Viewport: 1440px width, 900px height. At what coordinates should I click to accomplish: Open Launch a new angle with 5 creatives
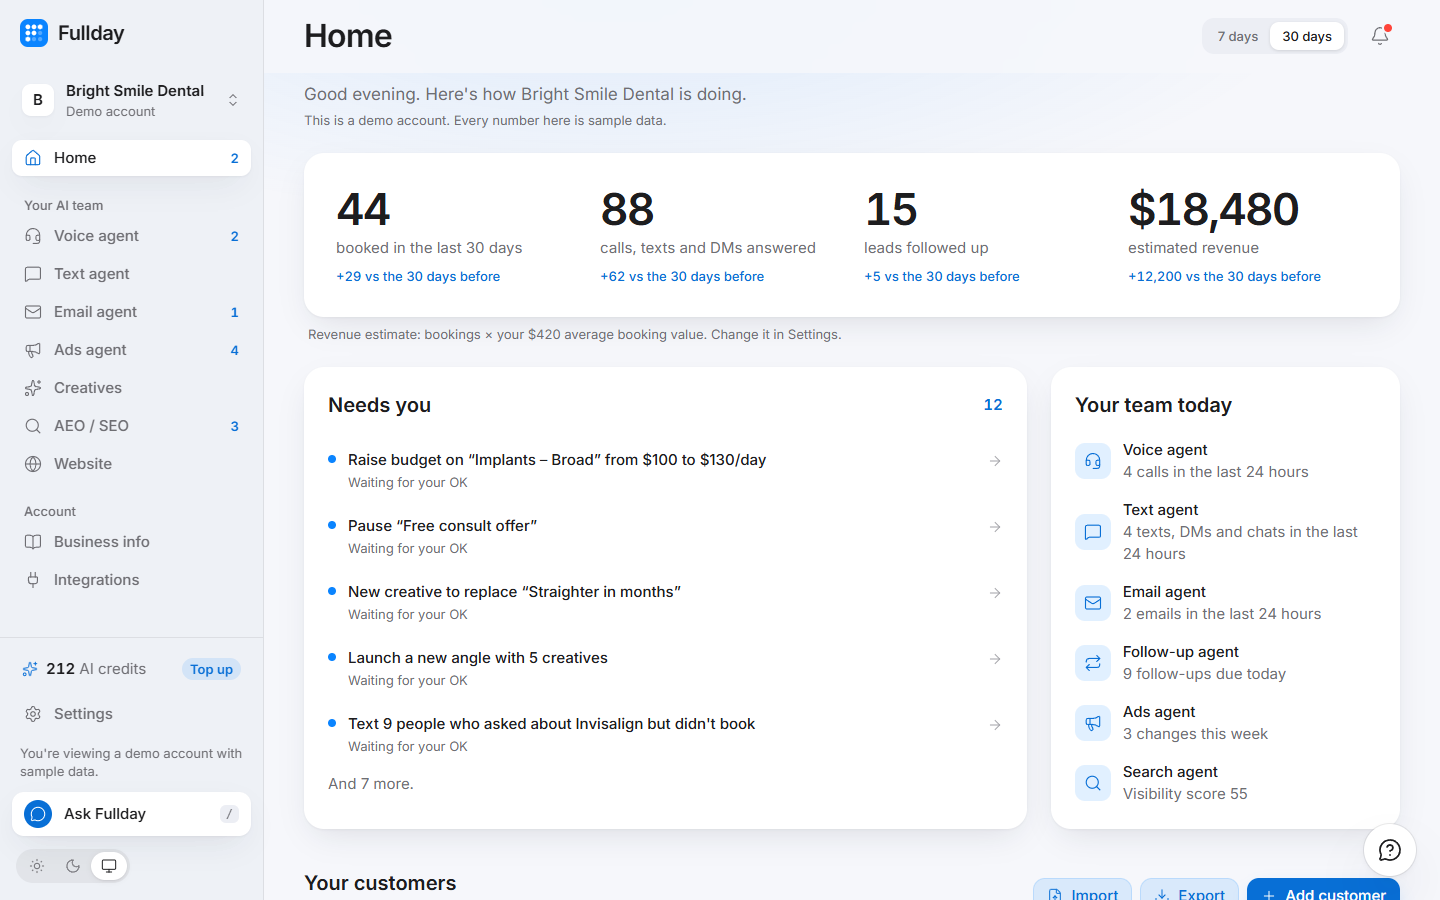(665, 668)
